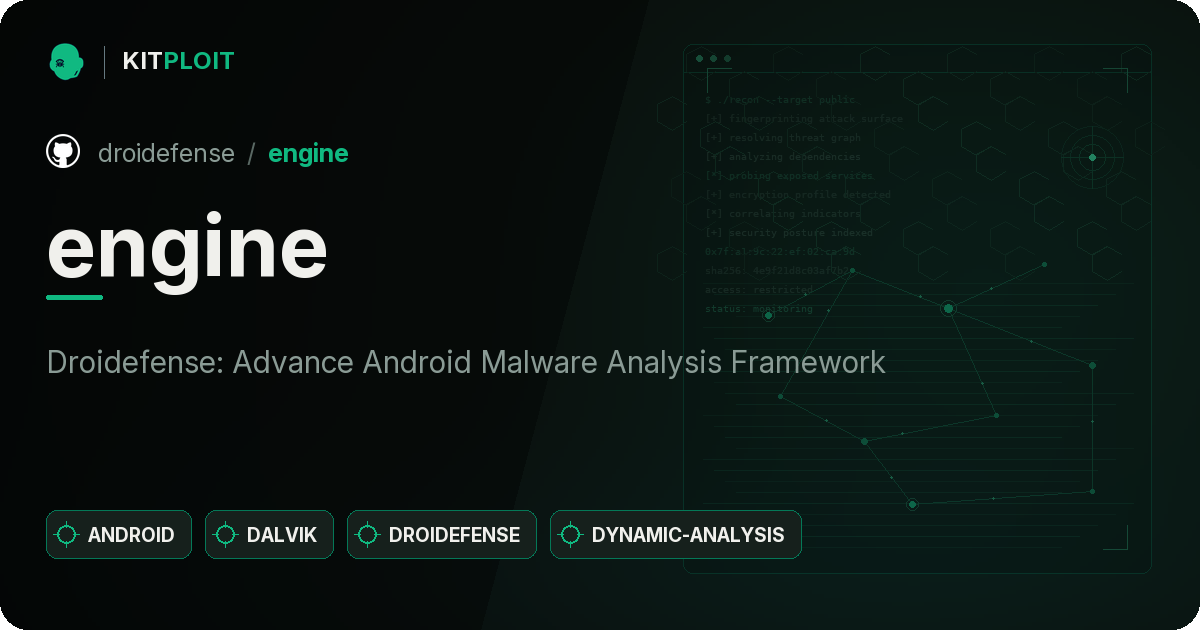Click the radar target icon in terminal panel

click(1092, 157)
